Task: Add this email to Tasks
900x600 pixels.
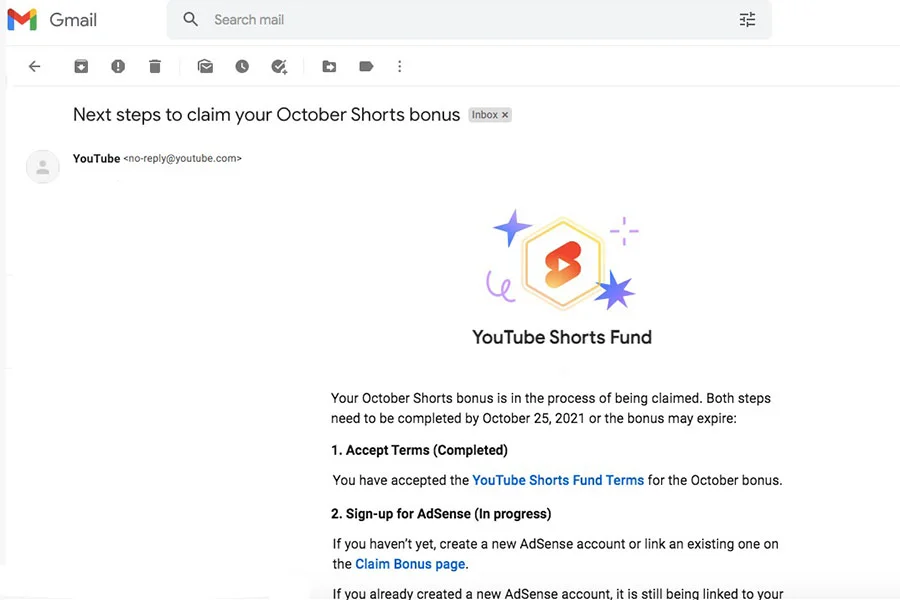Action: click(x=279, y=67)
